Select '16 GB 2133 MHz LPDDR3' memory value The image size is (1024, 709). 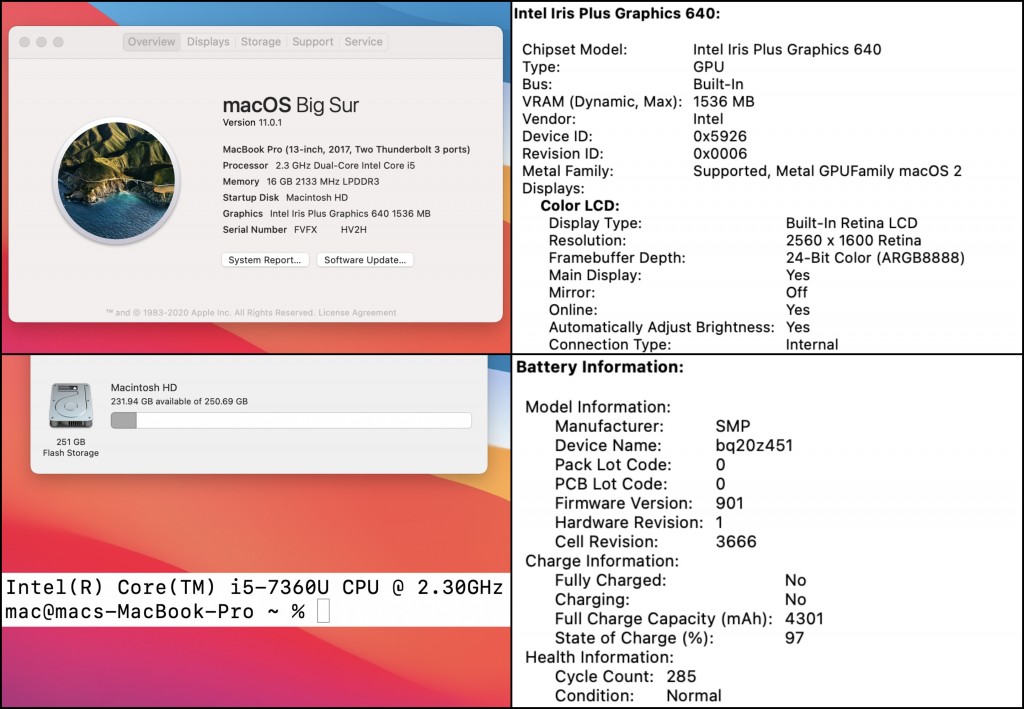[x=323, y=181]
